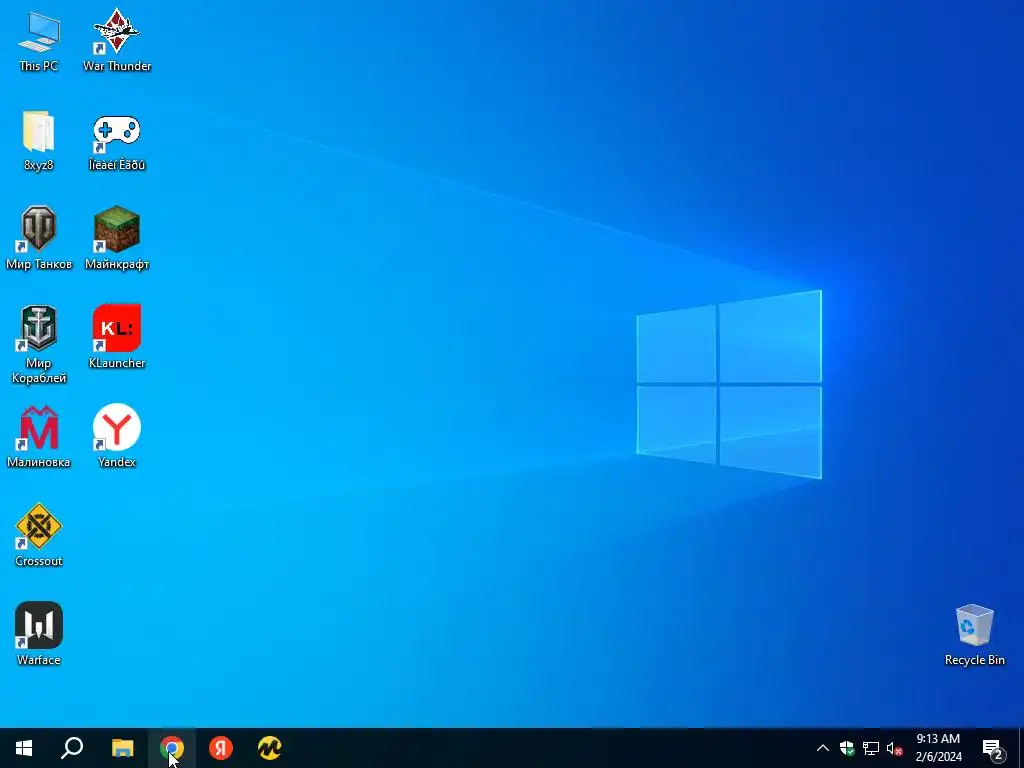Click the muted volume tray icon

point(894,748)
